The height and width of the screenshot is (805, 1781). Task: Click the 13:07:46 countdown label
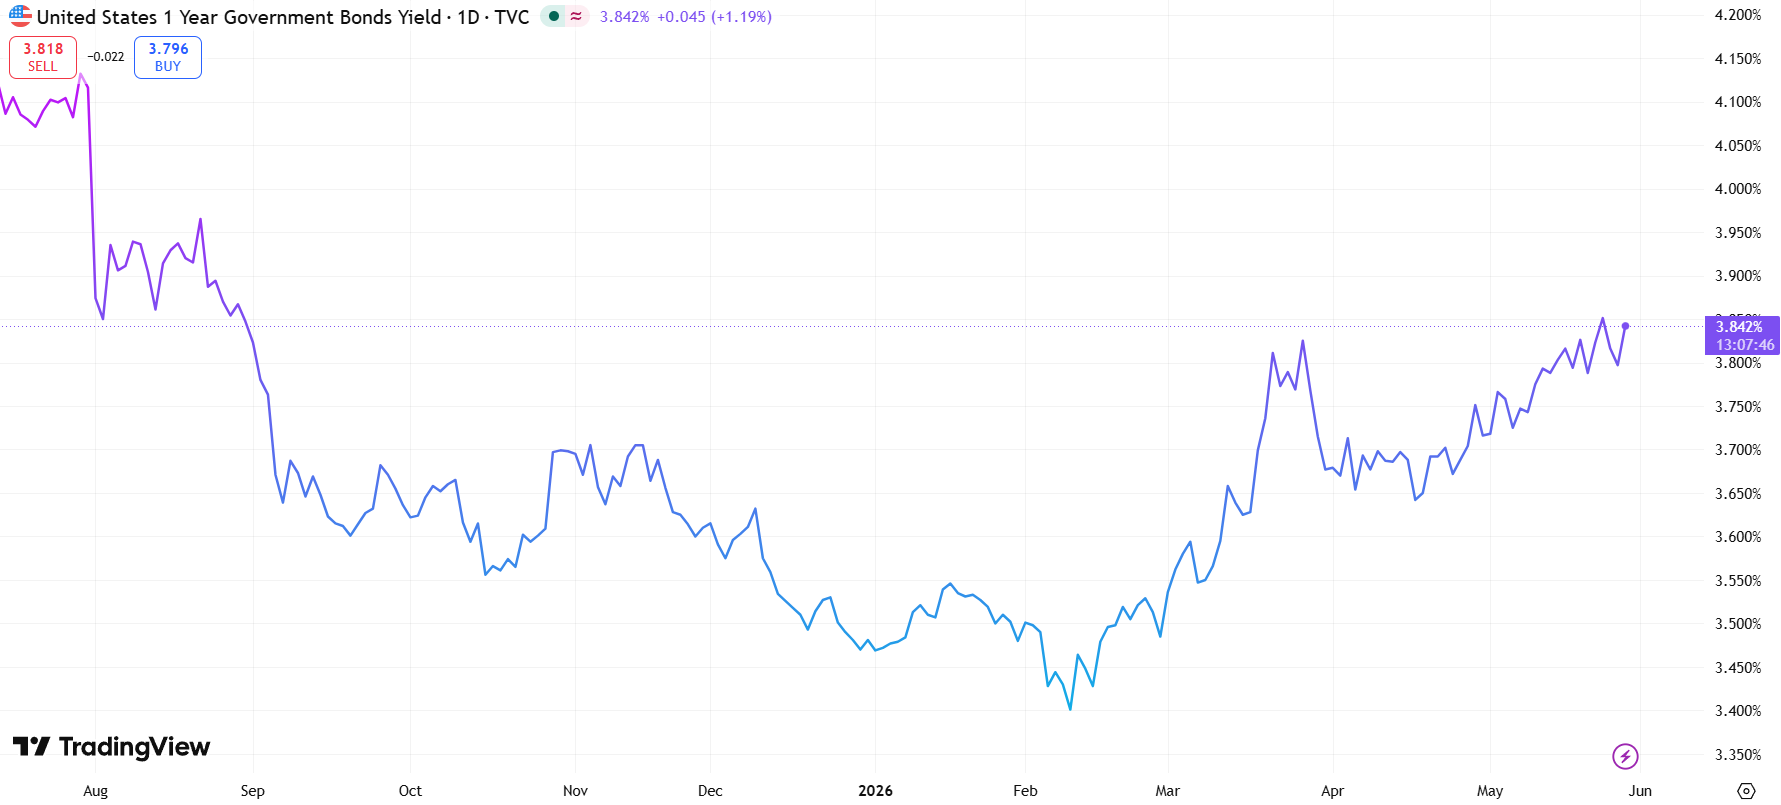[1745, 345]
